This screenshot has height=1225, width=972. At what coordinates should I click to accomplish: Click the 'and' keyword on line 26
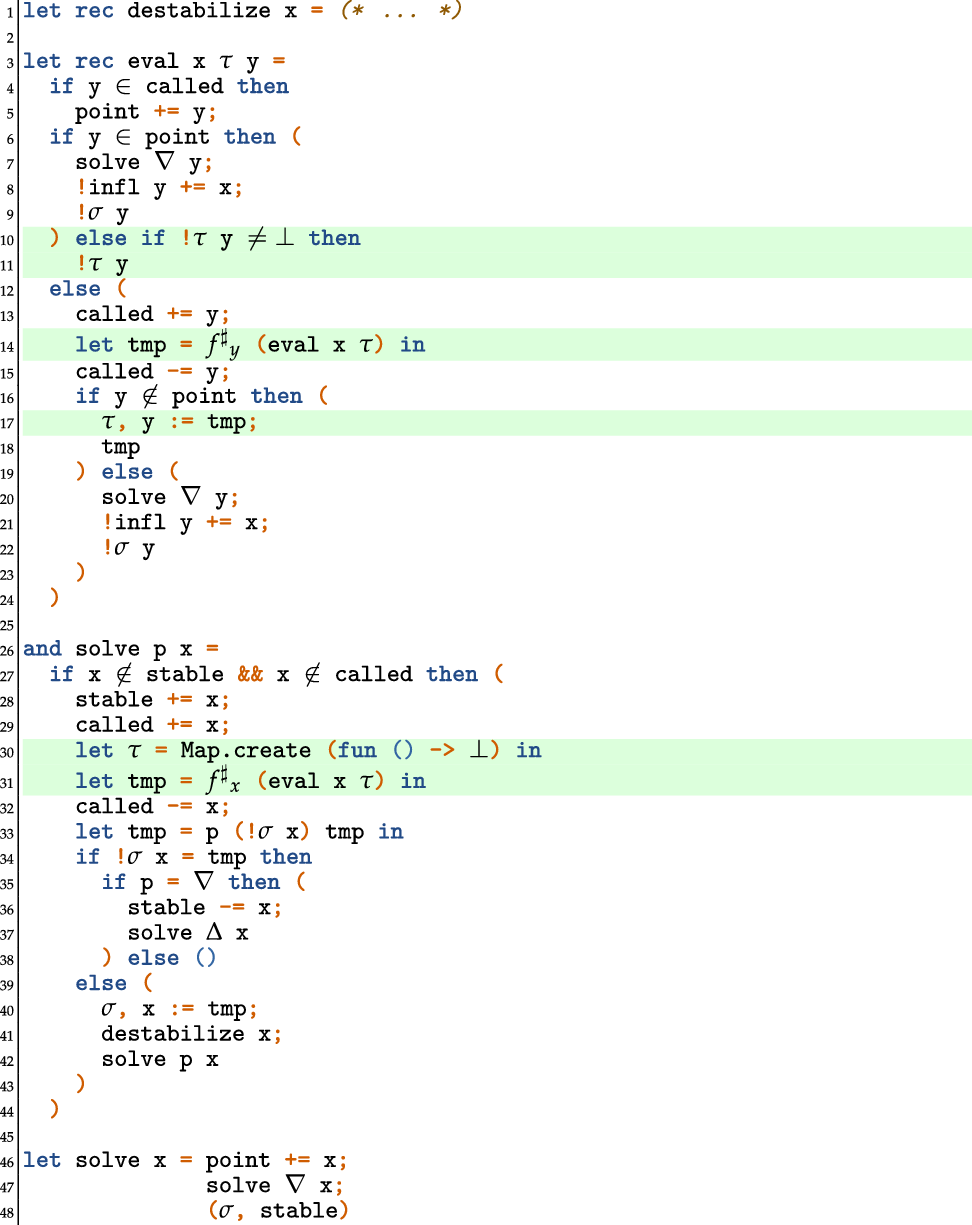[42, 649]
